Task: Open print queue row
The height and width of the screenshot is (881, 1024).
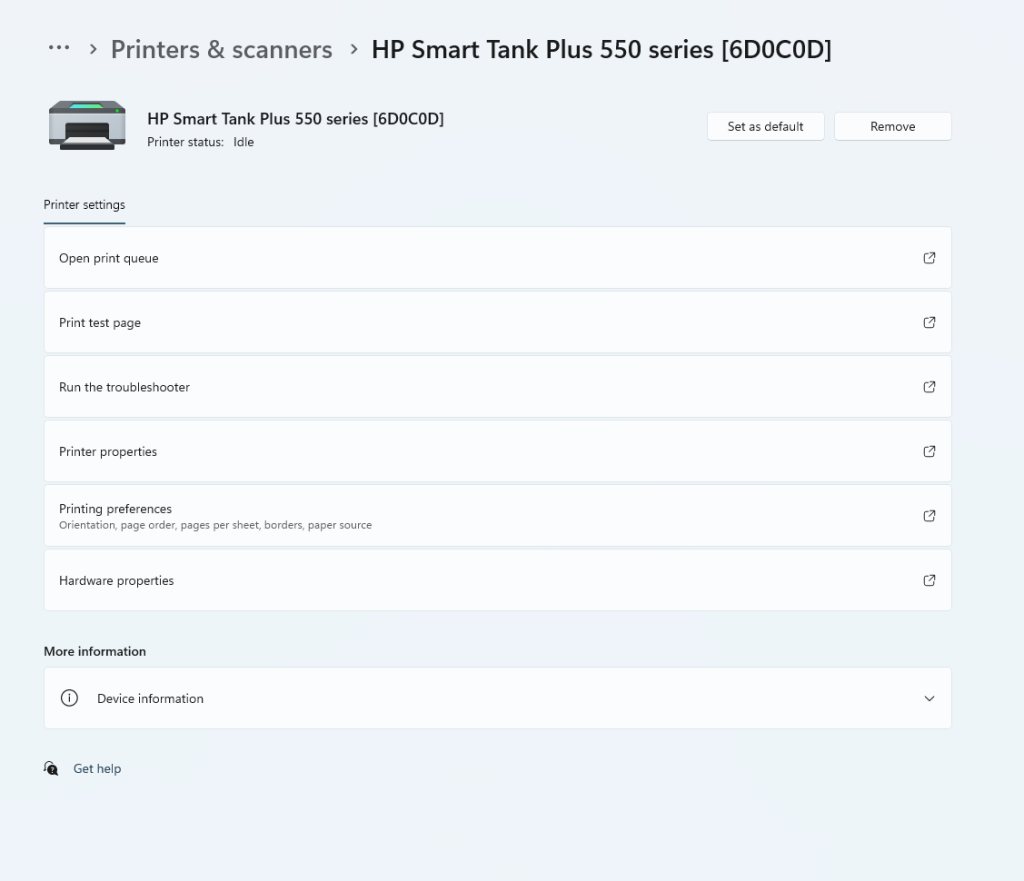Action: tap(498, 258)
